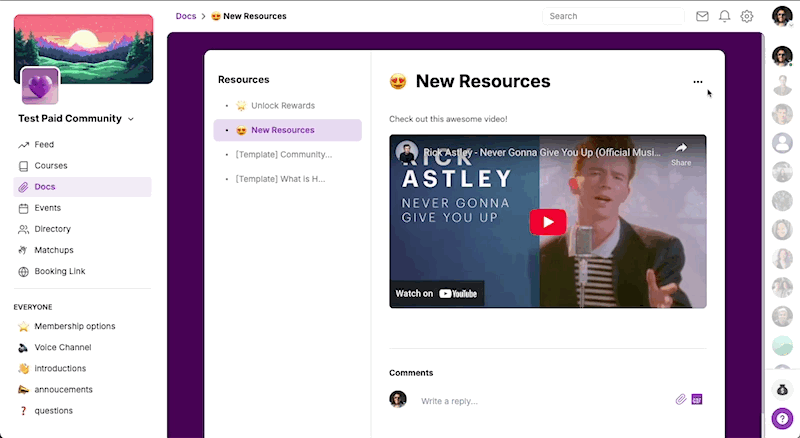Click the Watch on YouTube button
This screenshot has height=438, width=800.
436,294
